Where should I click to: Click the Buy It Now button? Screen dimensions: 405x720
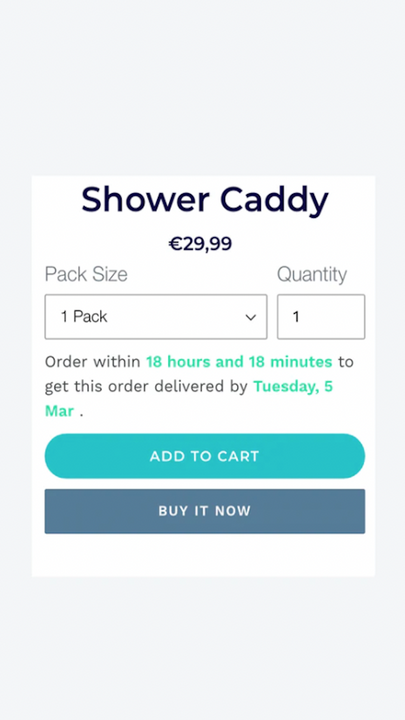pos(205,511)
